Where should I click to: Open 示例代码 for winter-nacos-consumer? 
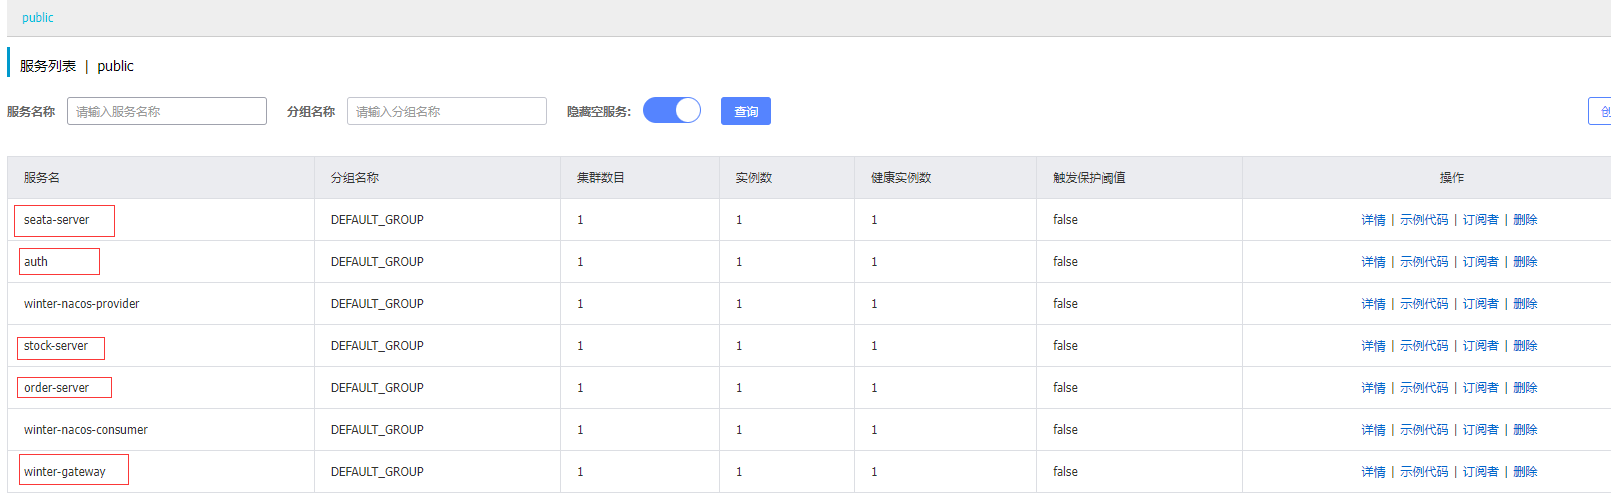pyautogui.click(x=1424, y=430)
